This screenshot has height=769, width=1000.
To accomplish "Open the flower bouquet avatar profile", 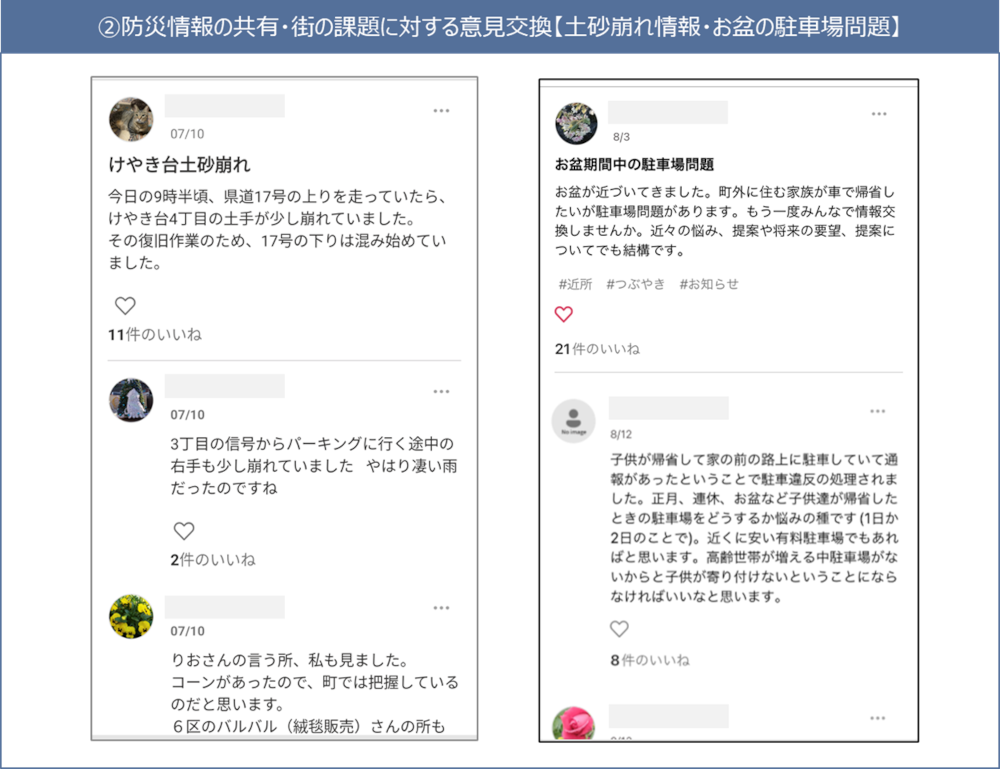I will coord(576,123).
